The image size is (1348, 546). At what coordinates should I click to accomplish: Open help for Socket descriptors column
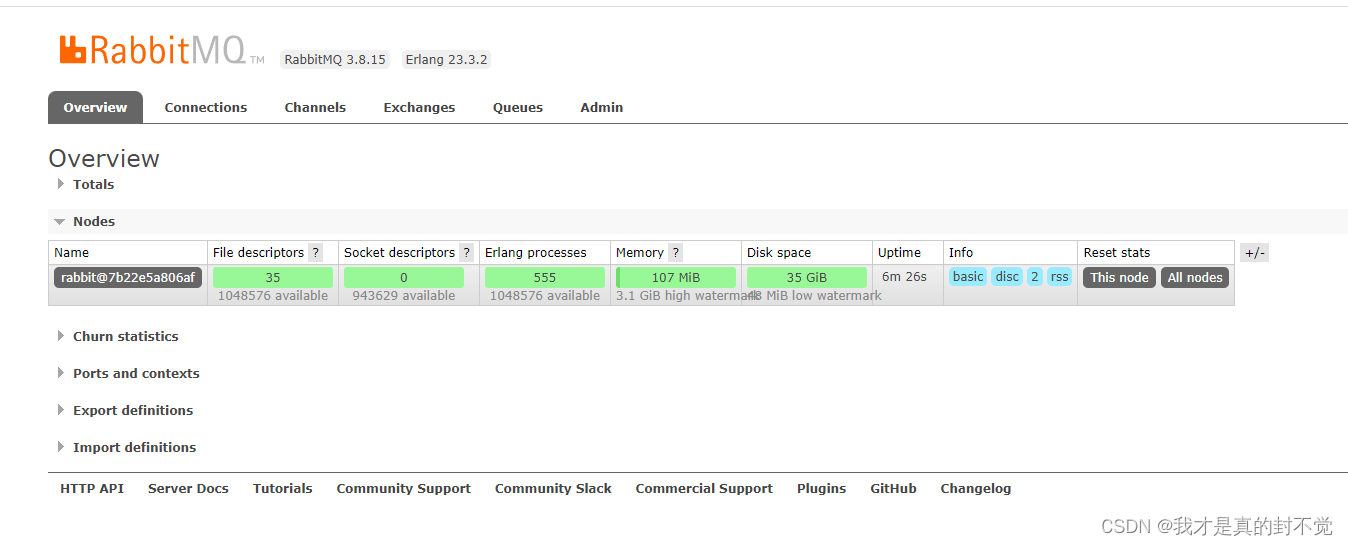[x=466, y=253]
